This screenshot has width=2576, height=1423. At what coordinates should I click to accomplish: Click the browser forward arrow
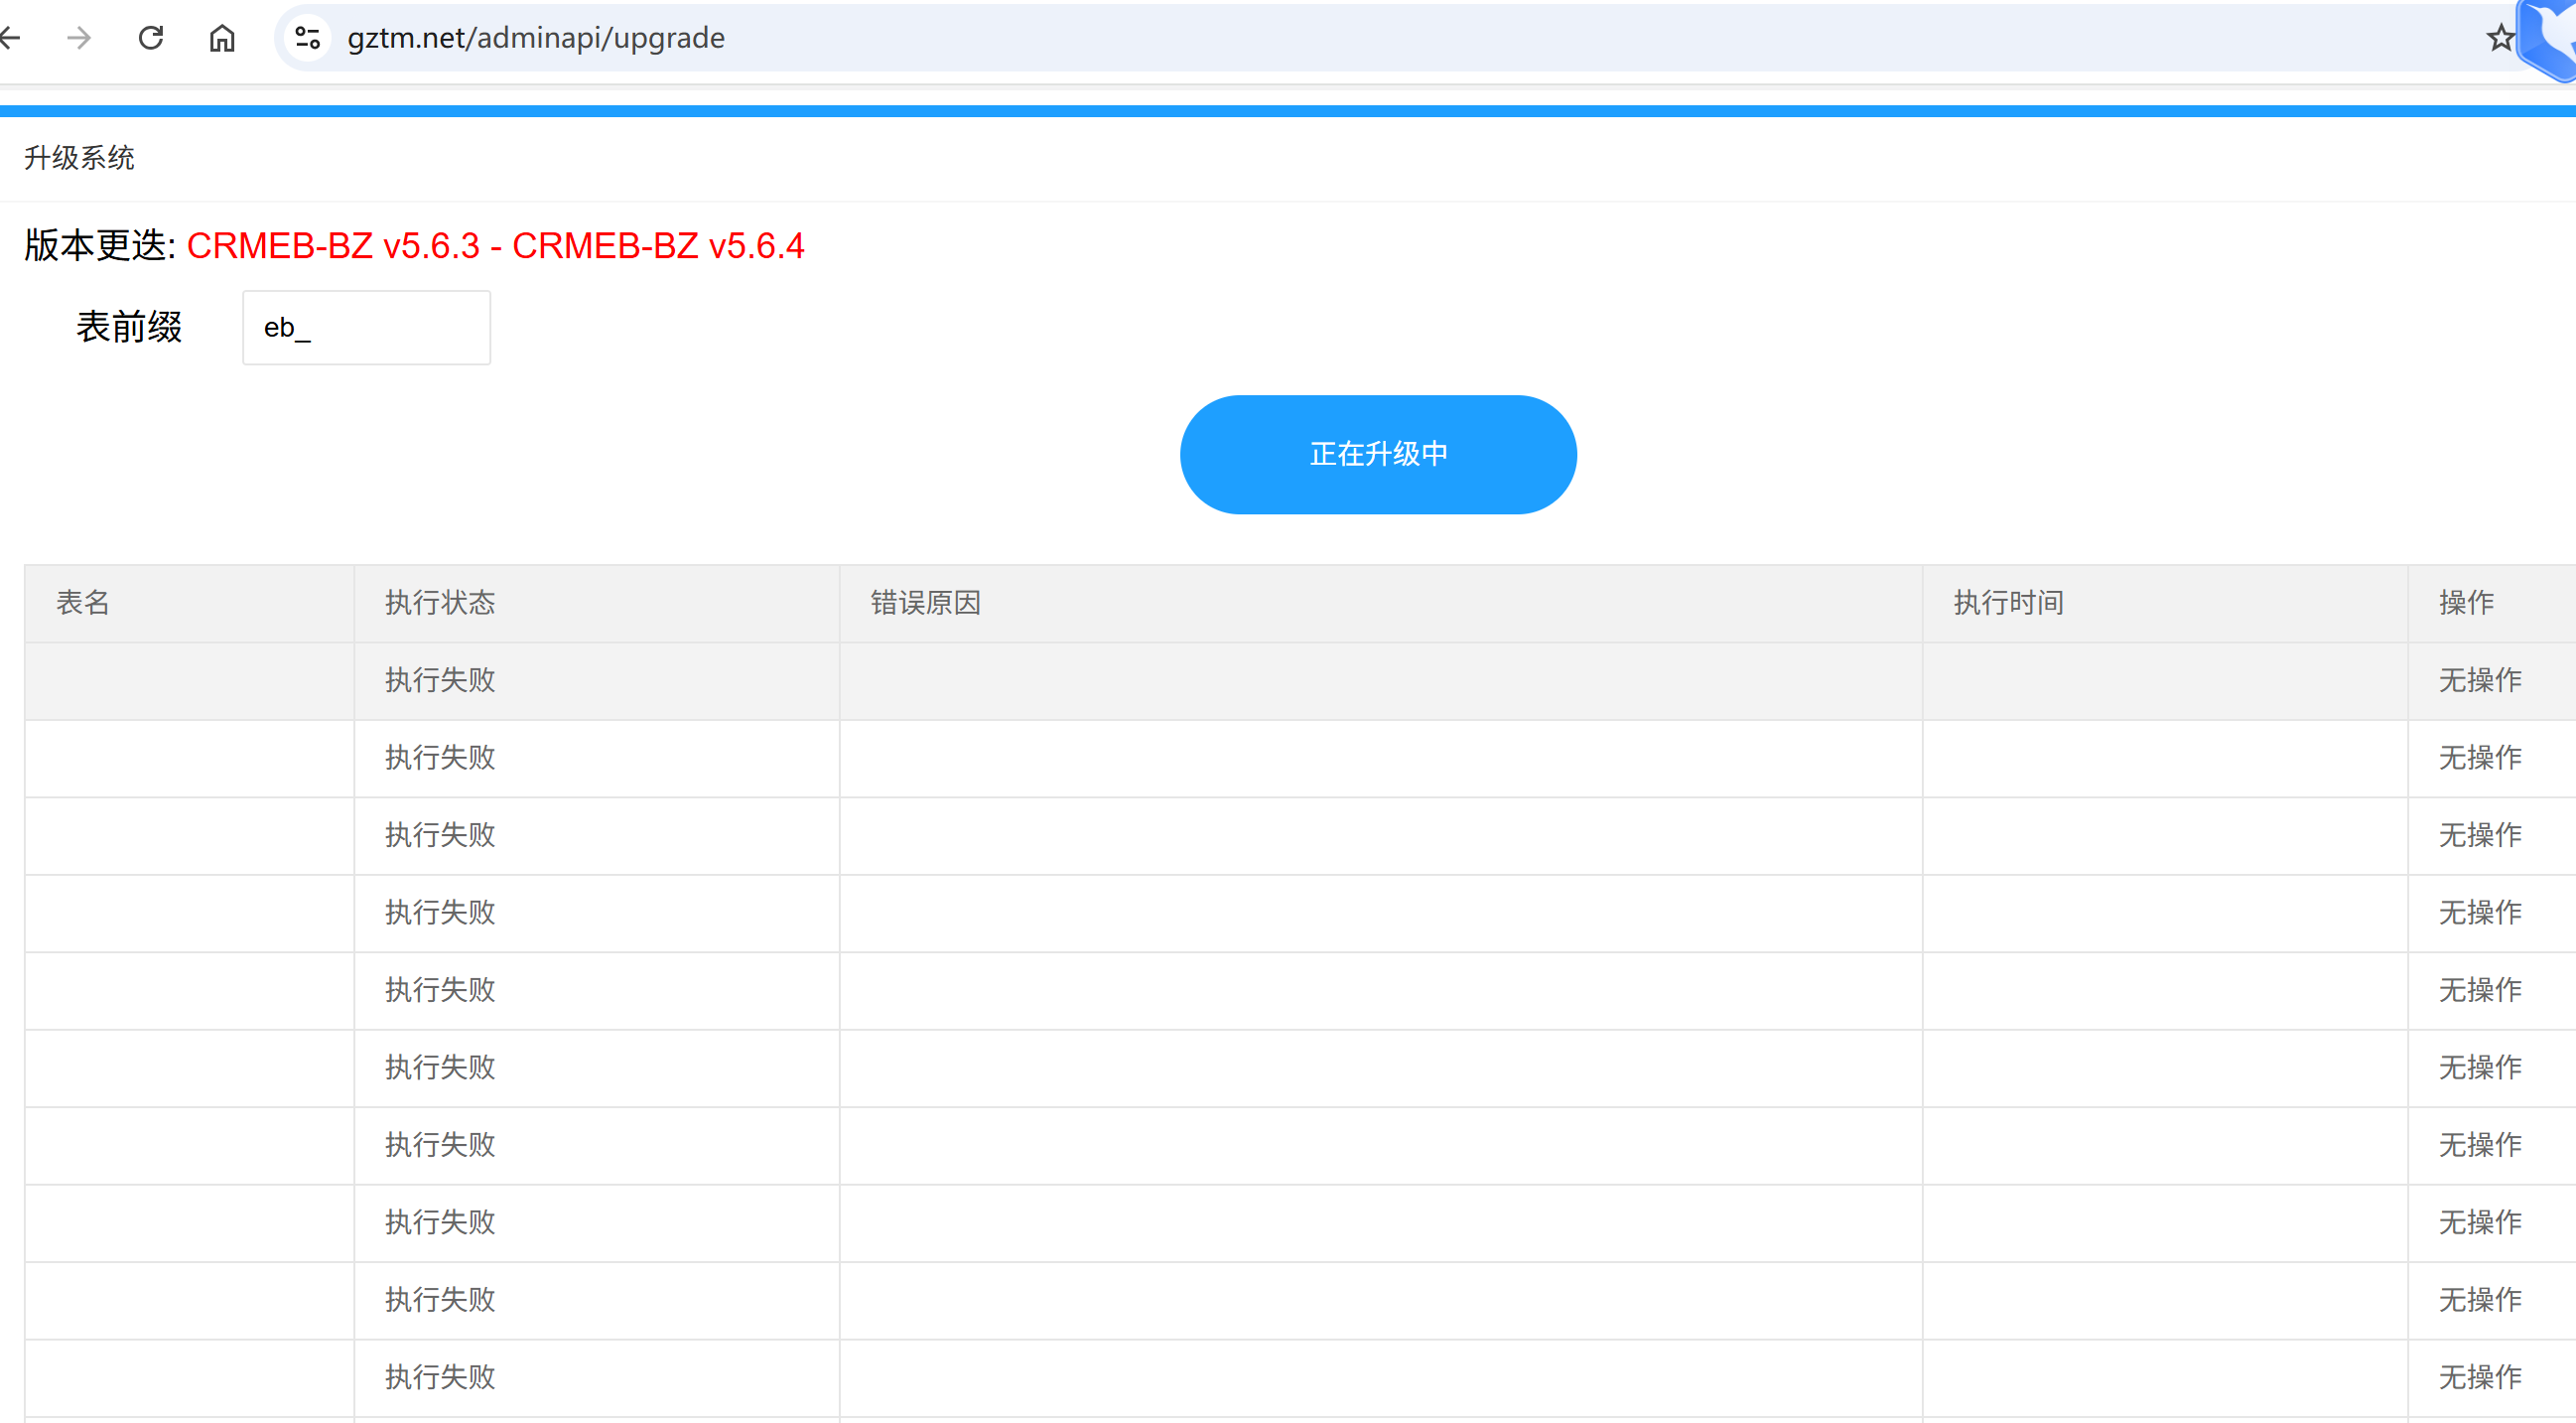point(79,38)
